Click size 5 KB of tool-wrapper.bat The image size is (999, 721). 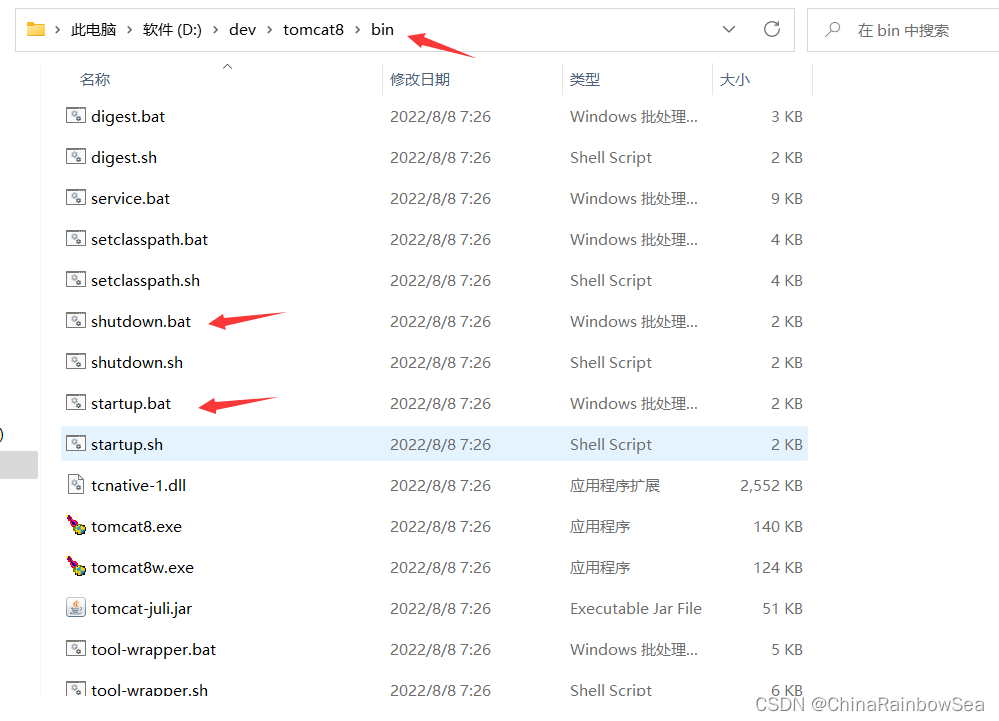point(787,650)
